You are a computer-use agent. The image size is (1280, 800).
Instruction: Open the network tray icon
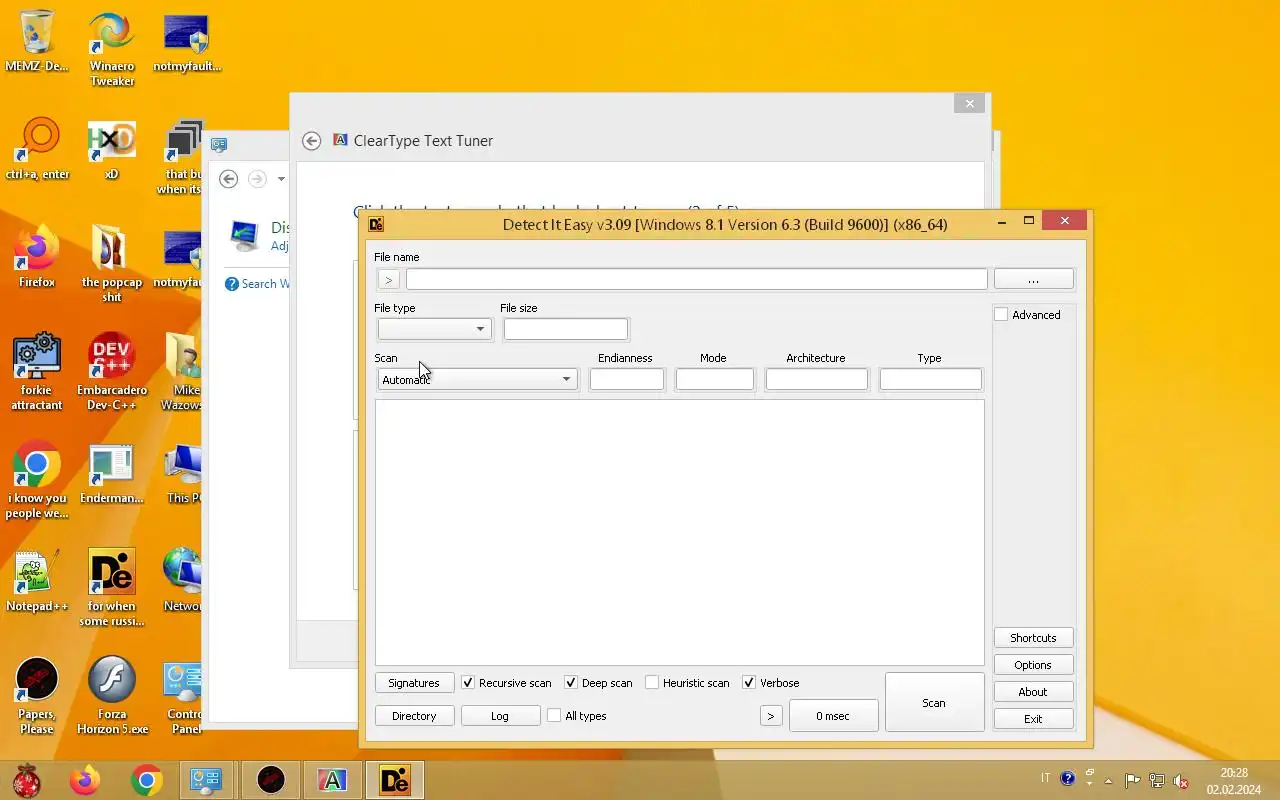[x=1156, y=781]
